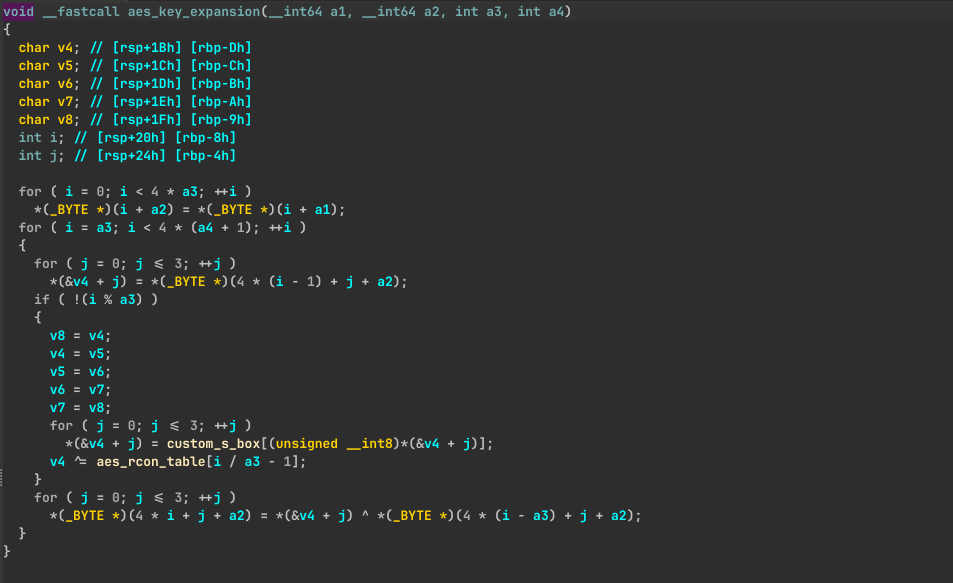953x583 pixels.
Task: Click the 'char v4' variable declaration
Action: [42, 47]
